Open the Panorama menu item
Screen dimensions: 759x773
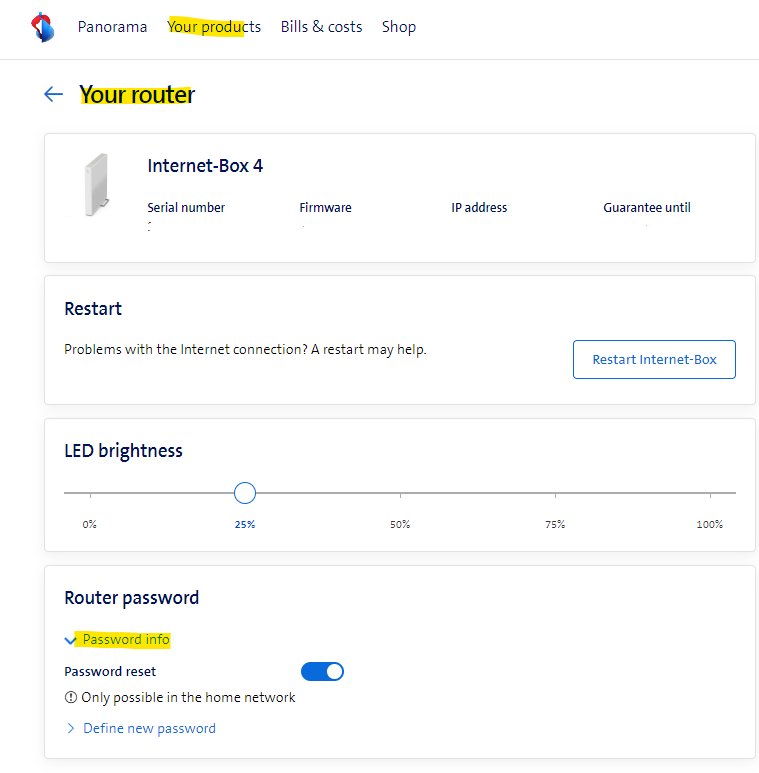(112, 27)
